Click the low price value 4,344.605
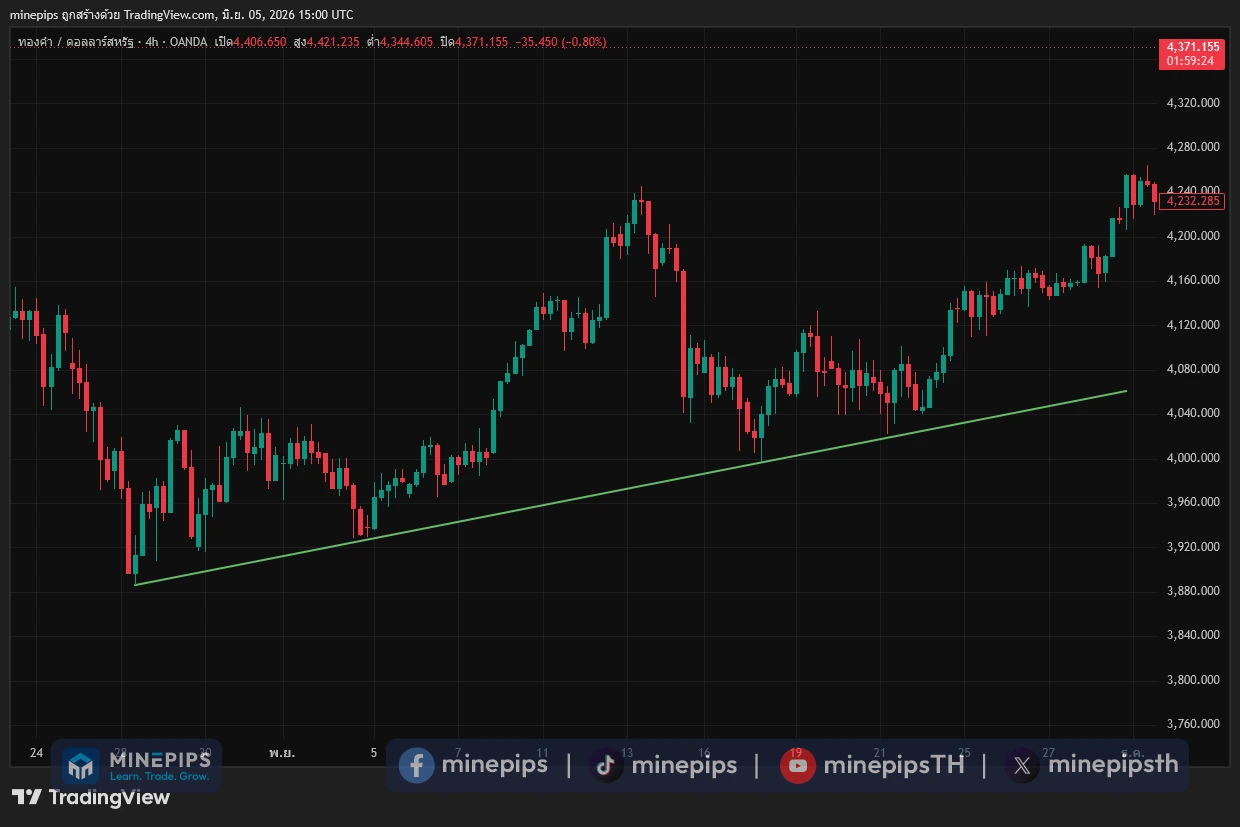The width and height of the screenshot is (1240, 827). (406, 42)
